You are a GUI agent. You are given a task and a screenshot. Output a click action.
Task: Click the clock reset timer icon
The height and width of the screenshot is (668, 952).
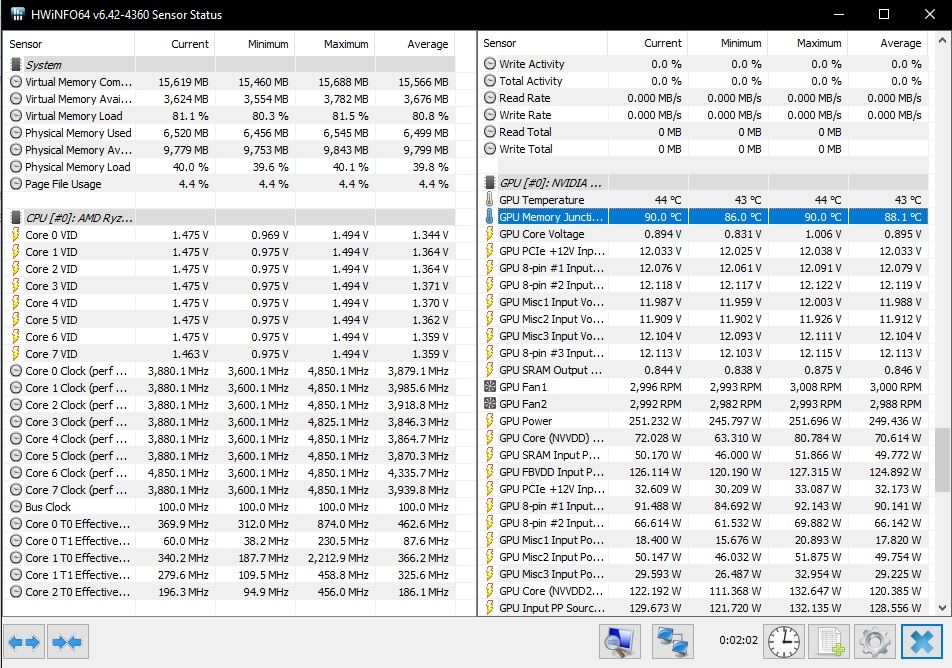[783, 641]
